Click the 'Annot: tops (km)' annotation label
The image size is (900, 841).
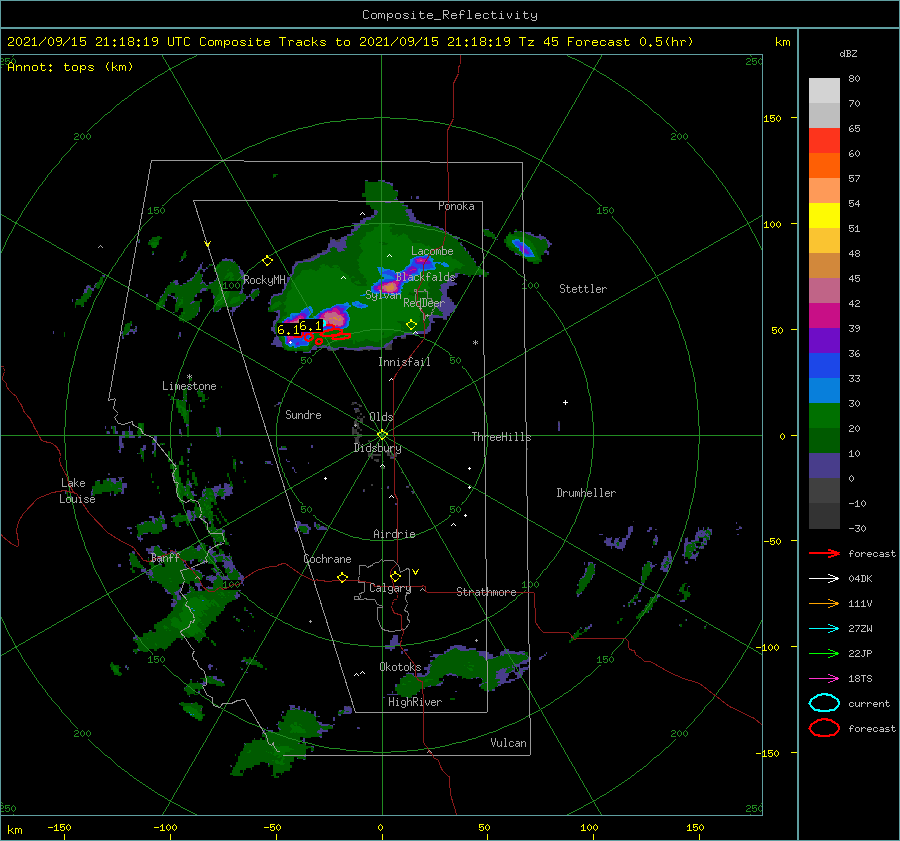pyautogui.click(x=71, y=67)
